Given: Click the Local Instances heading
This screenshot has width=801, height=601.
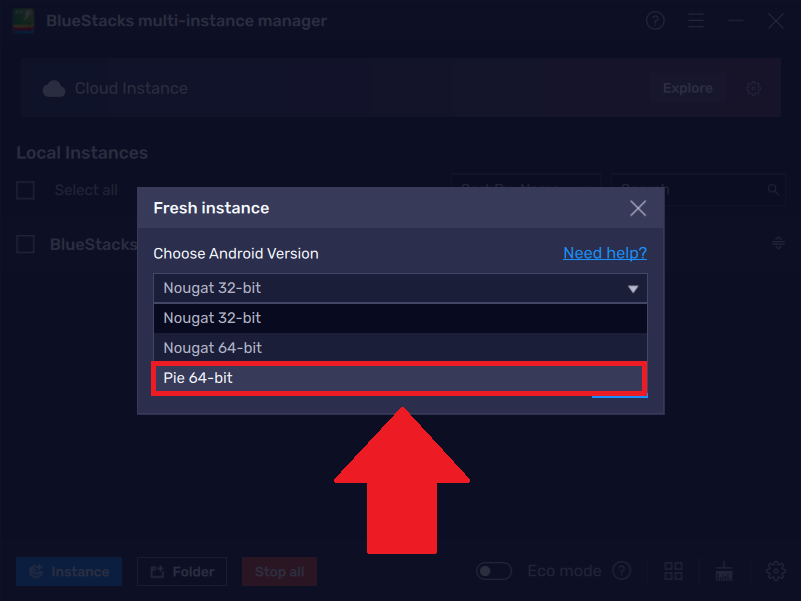Looking at the screenshot, I should coord(82,153).
